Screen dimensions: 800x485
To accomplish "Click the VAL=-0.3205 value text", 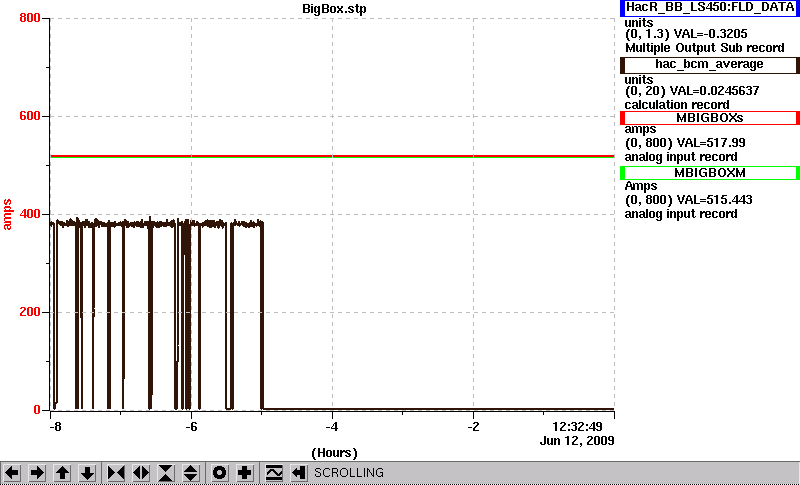I will [x=711, y=34].
